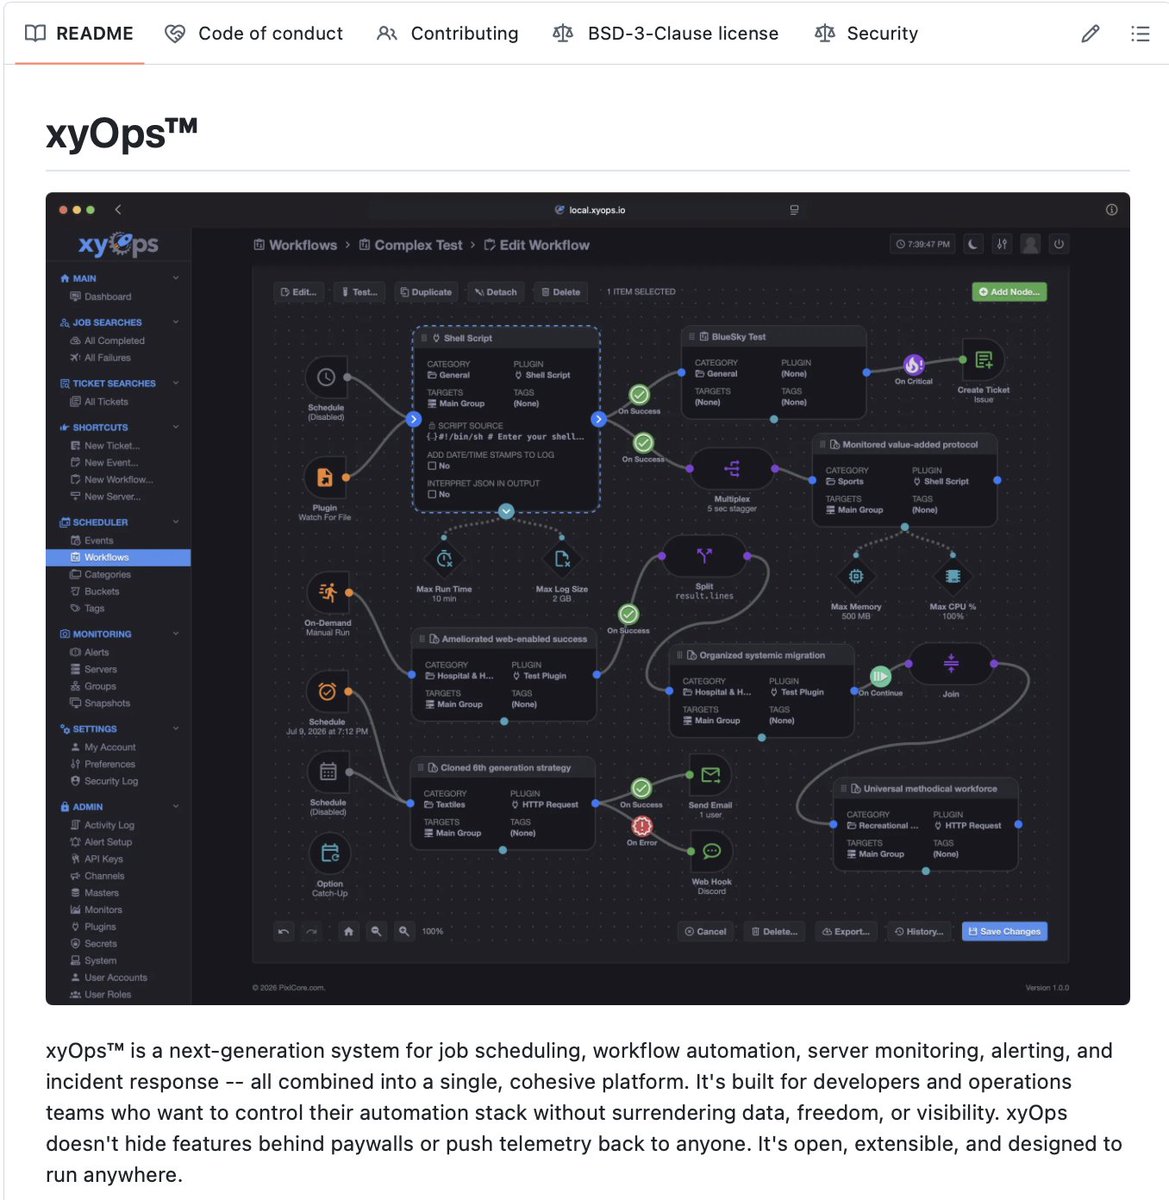Click the zoom out magnifier icon
This screenshot has width=1169, height=1200.
376,931
